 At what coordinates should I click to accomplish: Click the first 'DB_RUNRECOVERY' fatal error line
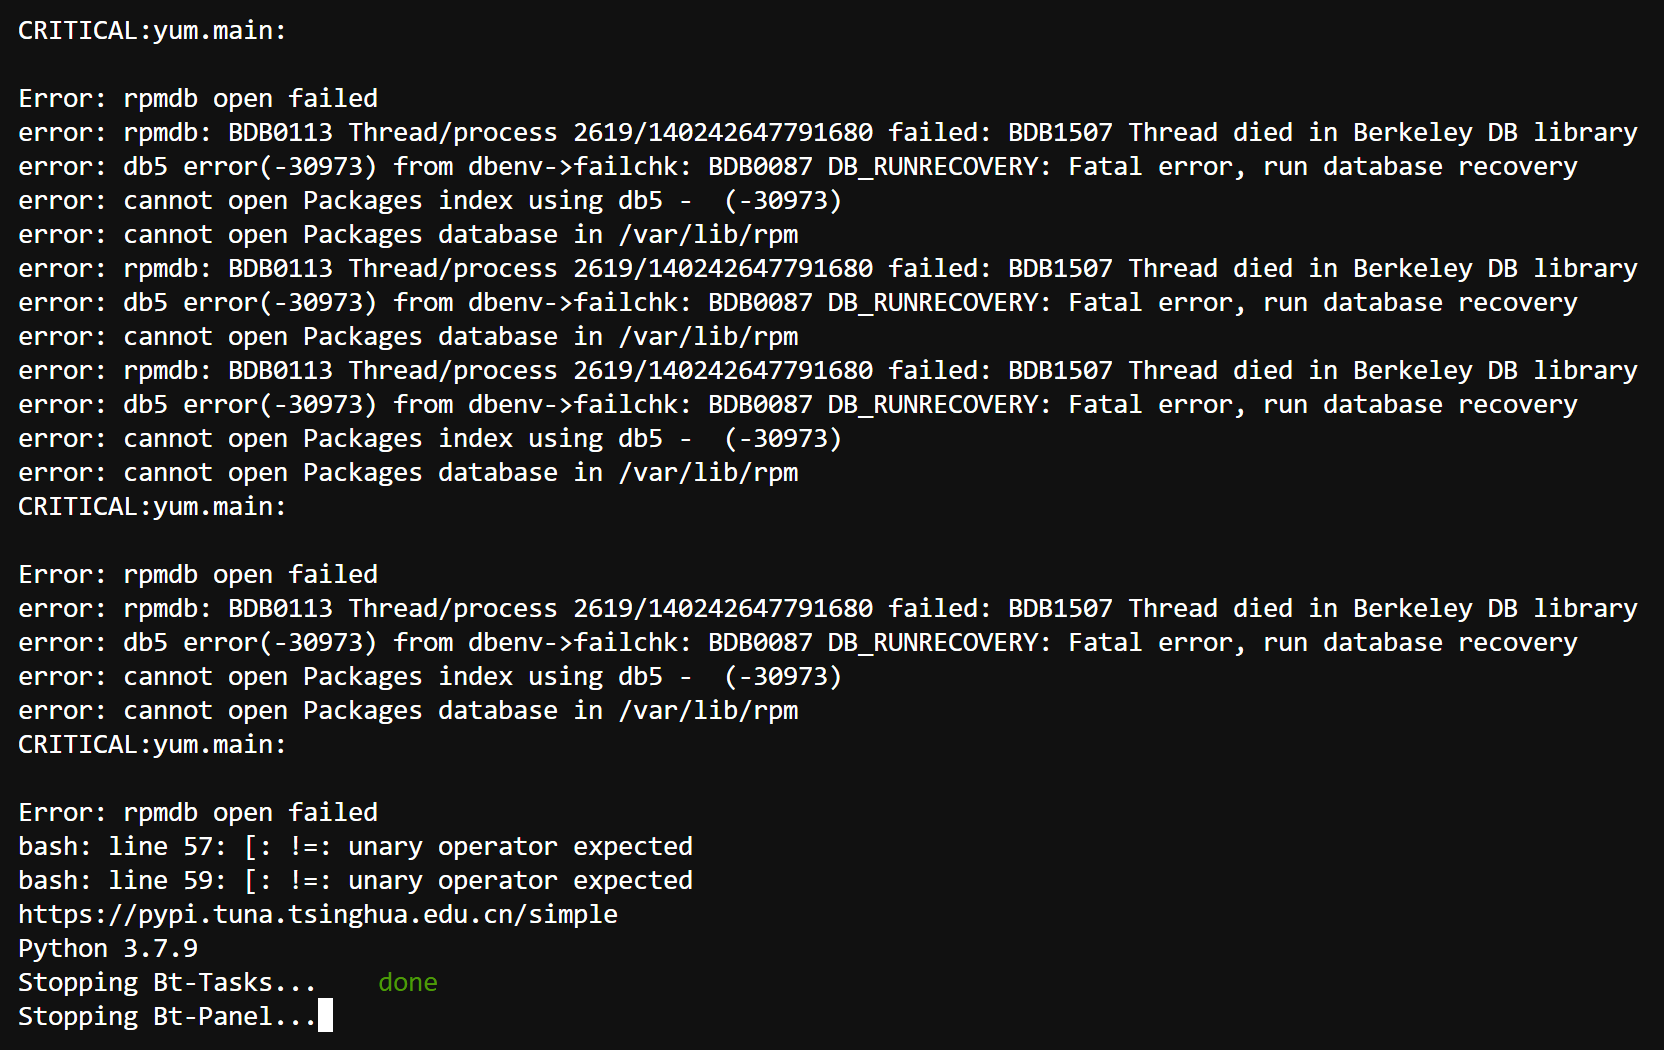(797, 167)
